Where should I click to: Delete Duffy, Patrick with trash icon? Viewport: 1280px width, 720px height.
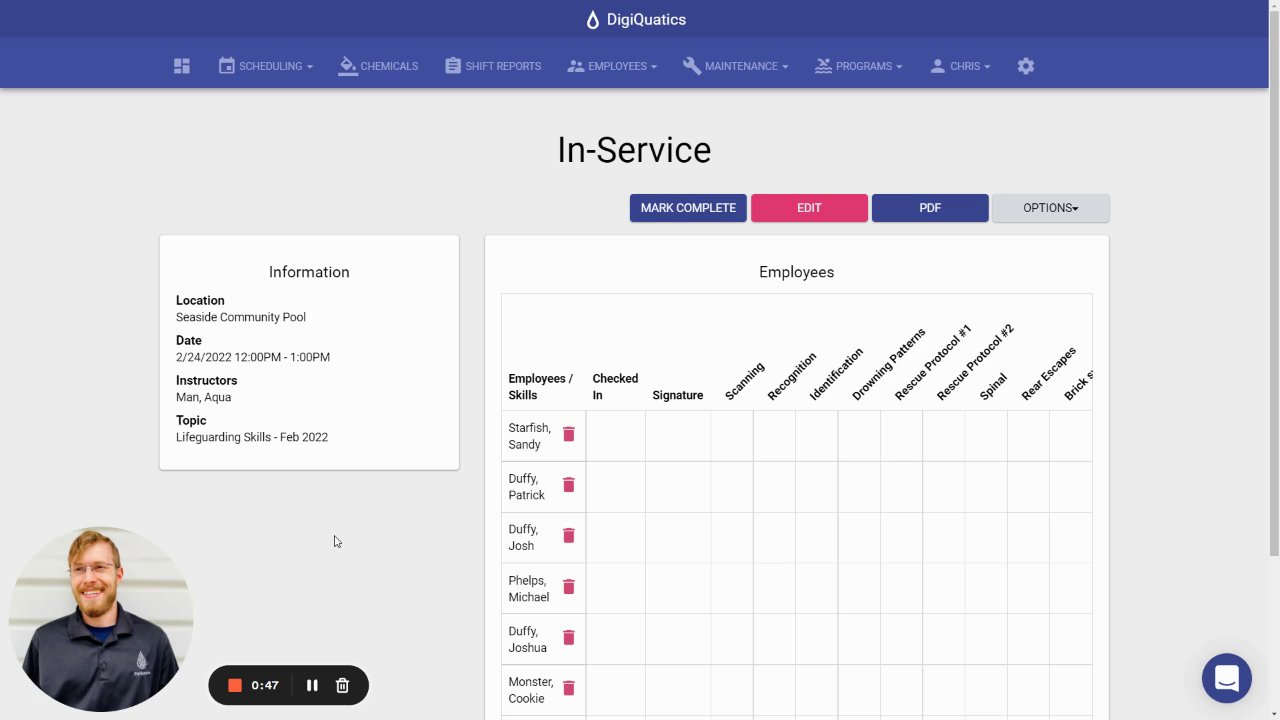569,485
